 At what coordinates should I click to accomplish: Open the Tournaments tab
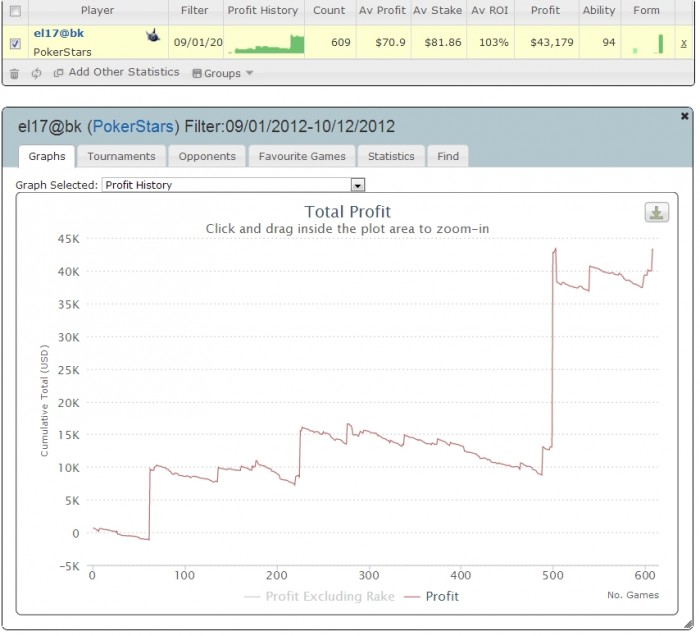pyautogui.click(x=121, y=157)
